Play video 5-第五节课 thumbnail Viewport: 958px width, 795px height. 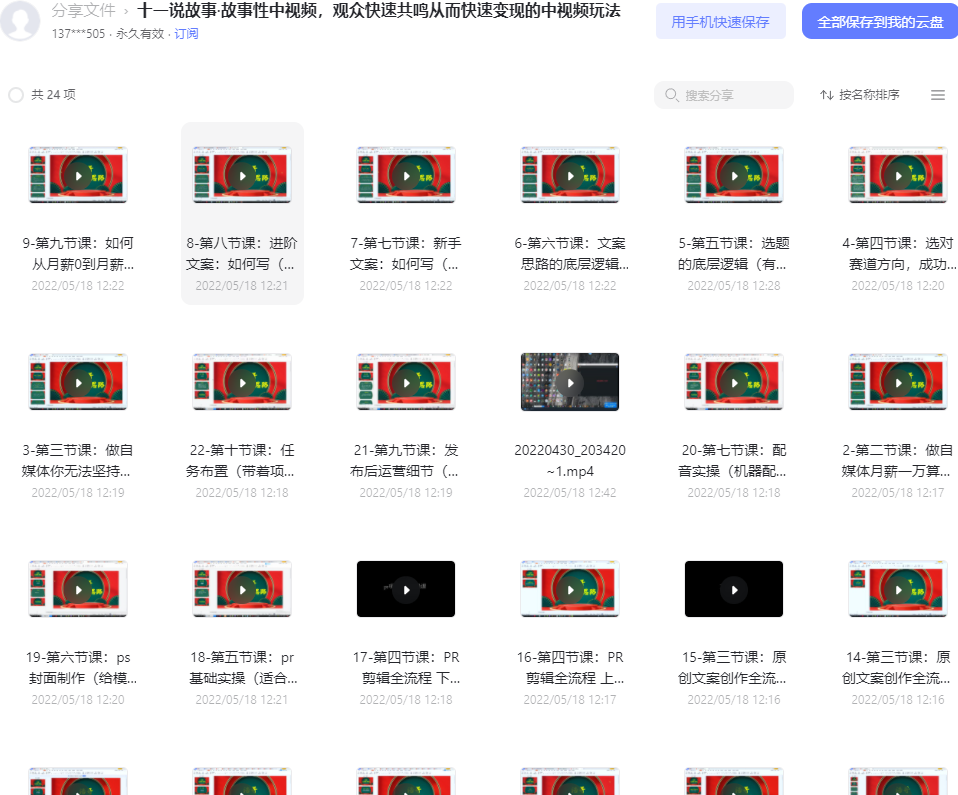click(x=734, y=175)
